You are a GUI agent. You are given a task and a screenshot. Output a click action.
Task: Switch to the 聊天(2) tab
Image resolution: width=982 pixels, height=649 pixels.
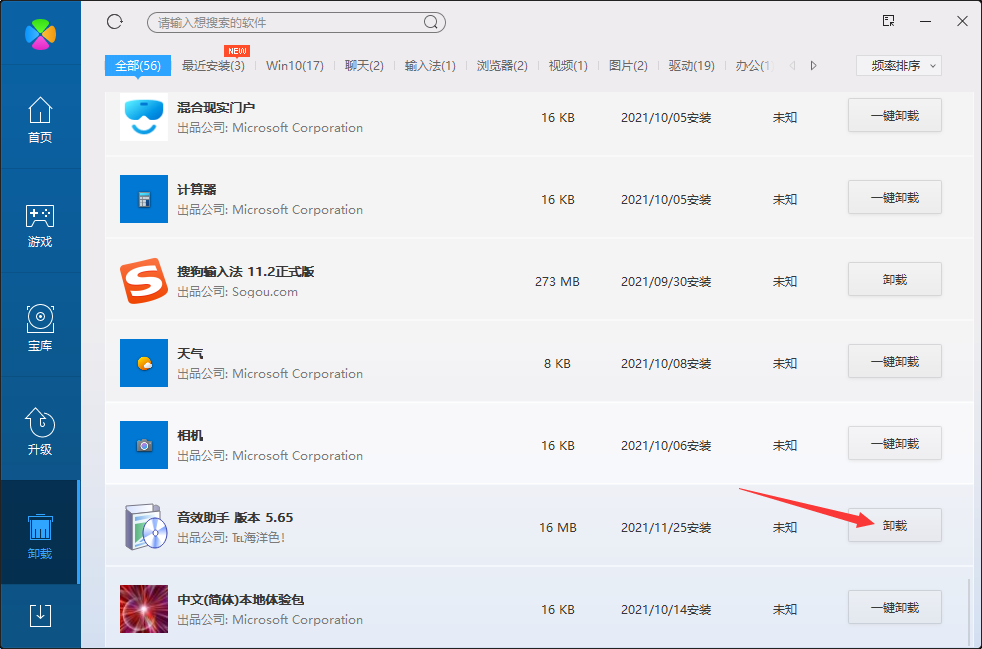click(x=364, y=66)
